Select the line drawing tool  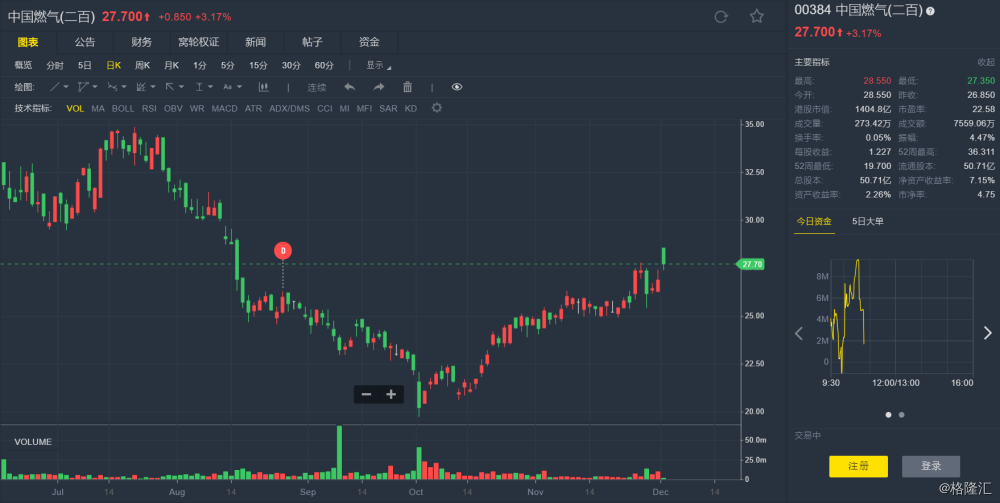[x=55, y=87]
